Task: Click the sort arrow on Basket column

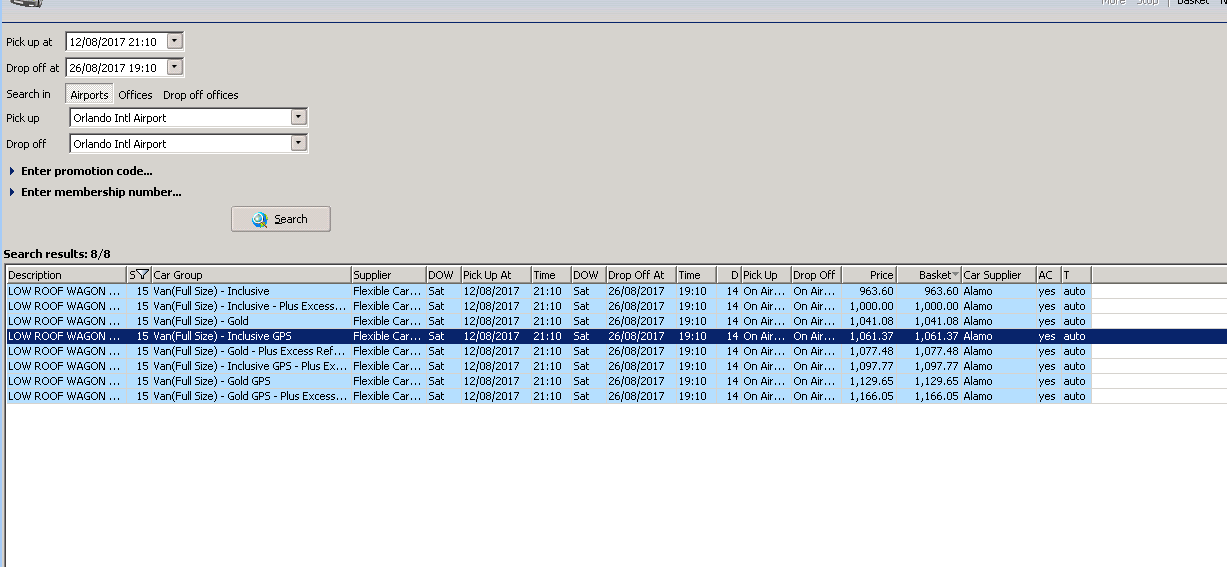Action: point(956,275)
